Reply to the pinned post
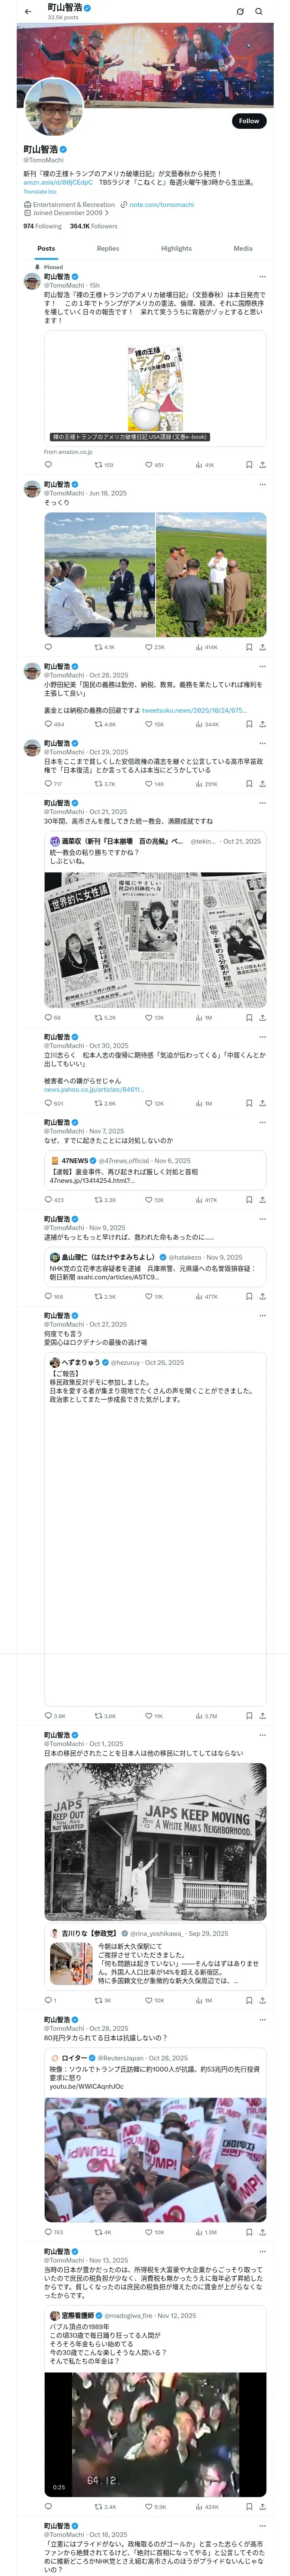Screen dimensions: 290x2576 (x=48, y=464)
